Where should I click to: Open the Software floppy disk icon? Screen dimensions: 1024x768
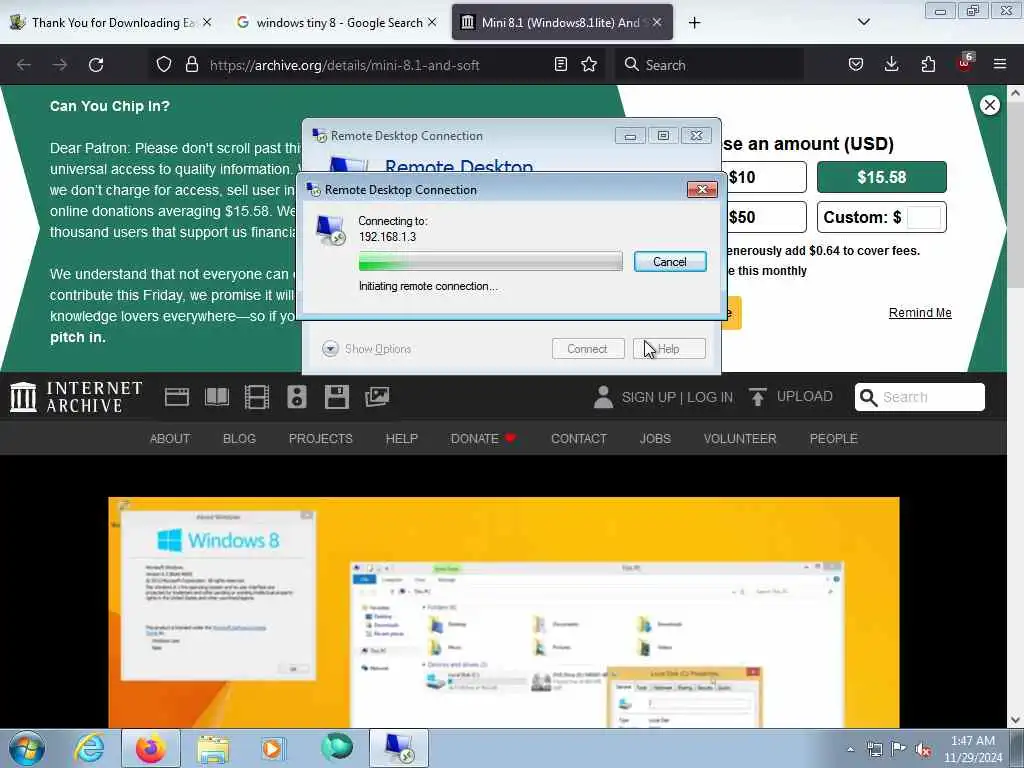336,396
